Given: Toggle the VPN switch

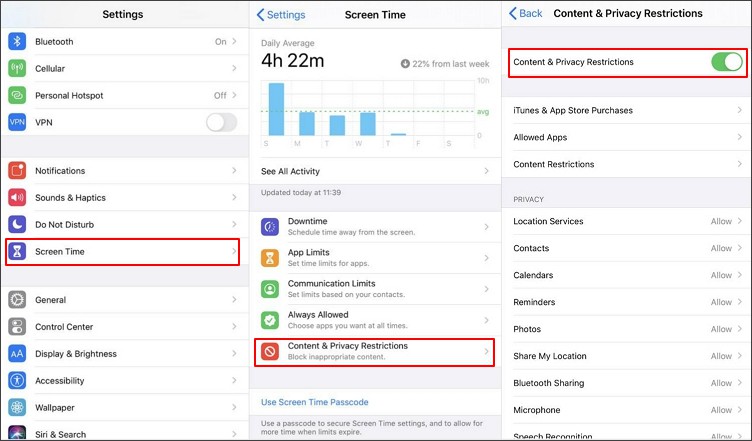Looking at the screenshot, I should 221,122.
